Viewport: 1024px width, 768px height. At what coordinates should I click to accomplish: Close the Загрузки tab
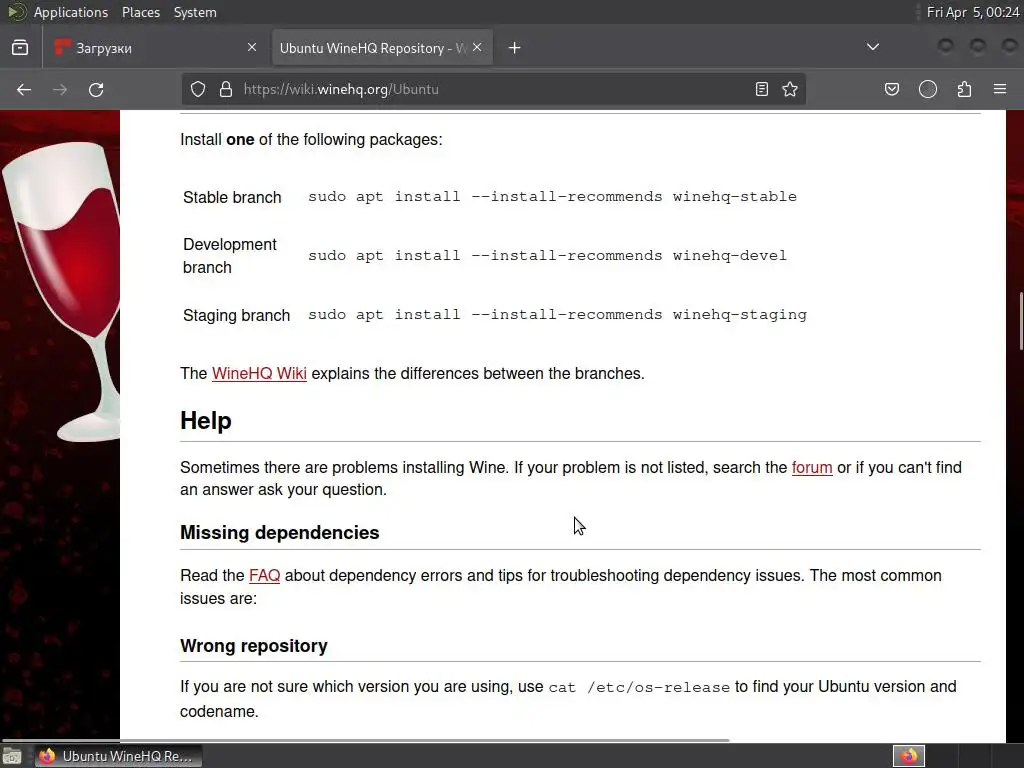(252, 47)
